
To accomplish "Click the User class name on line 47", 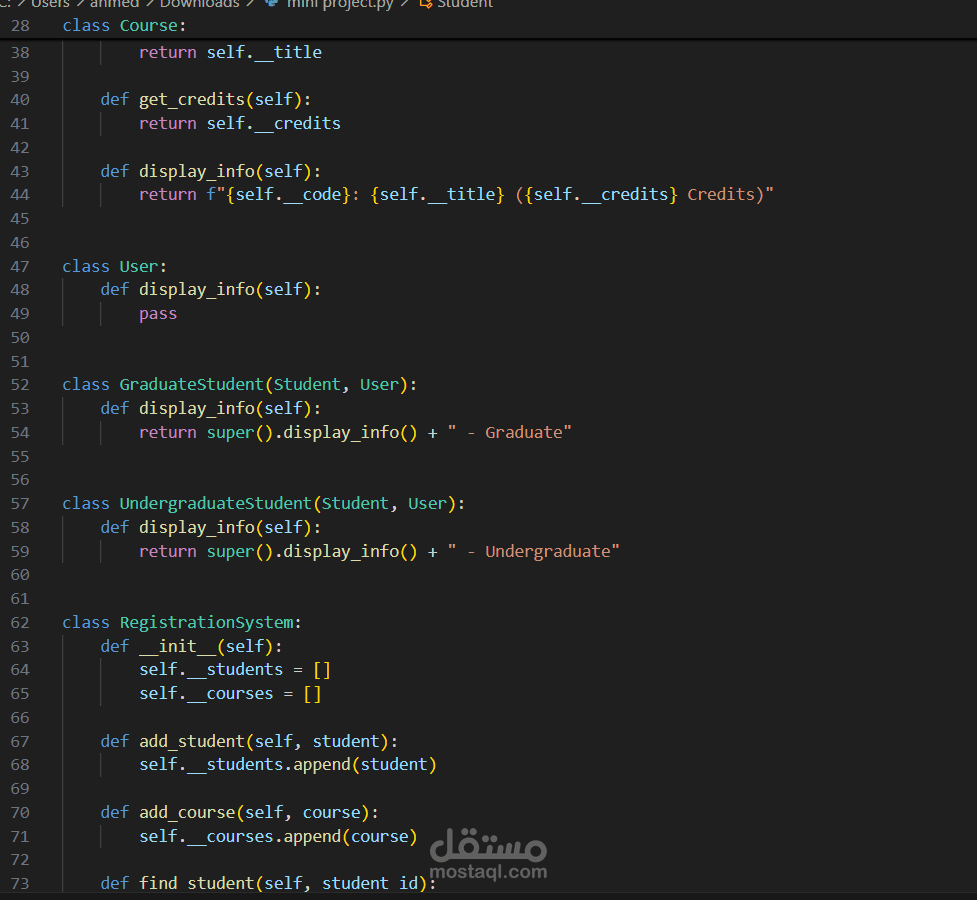I will pyautogui.click(x=138, y=267).
